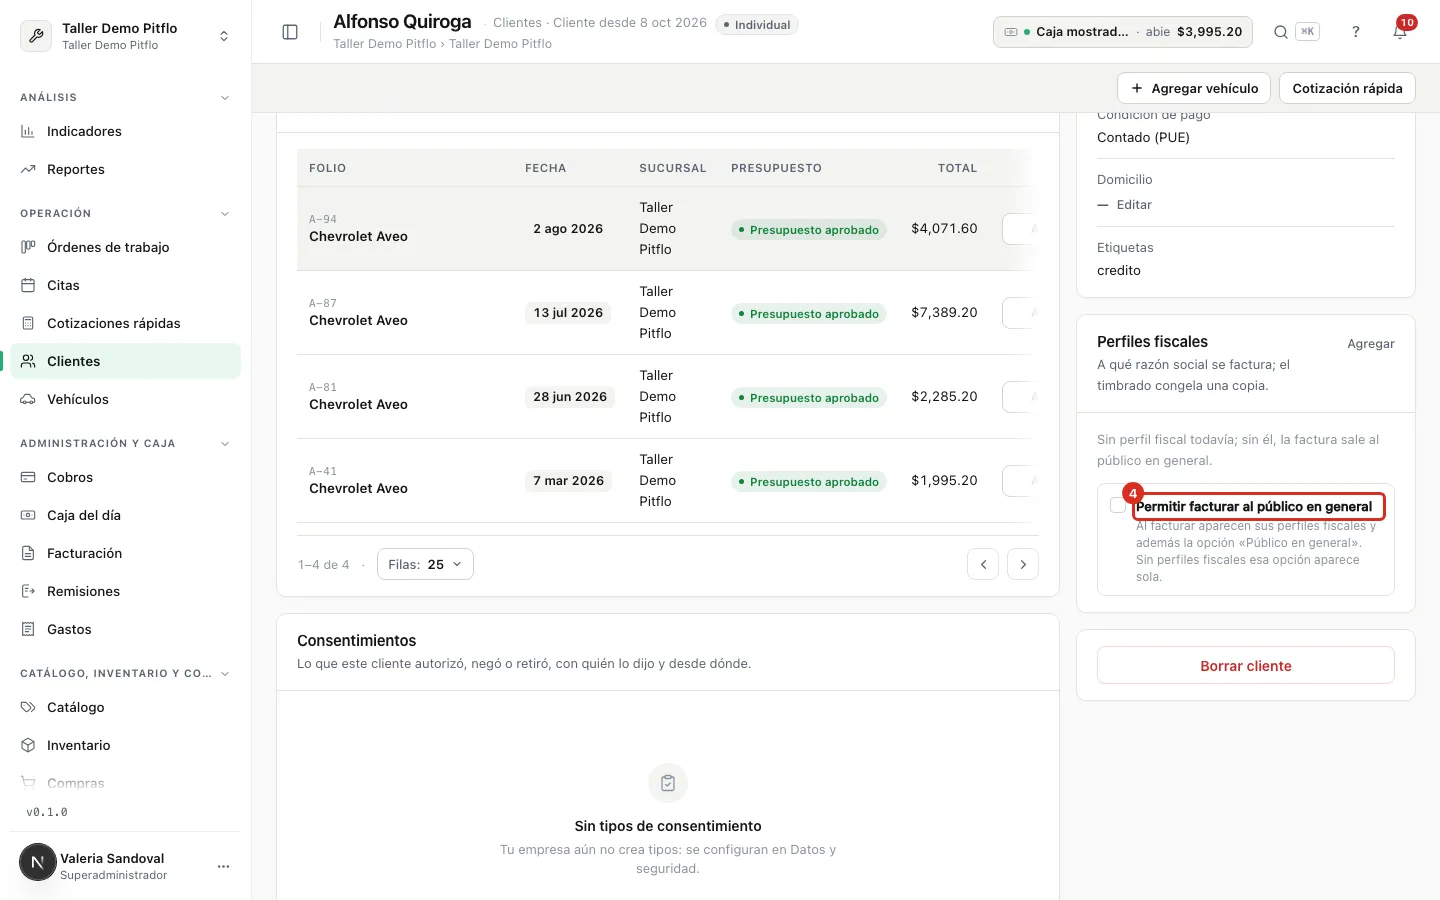Open the help question mark icon
The height and width of the screenshot is (900, 1440).
tap(1356, 32)
